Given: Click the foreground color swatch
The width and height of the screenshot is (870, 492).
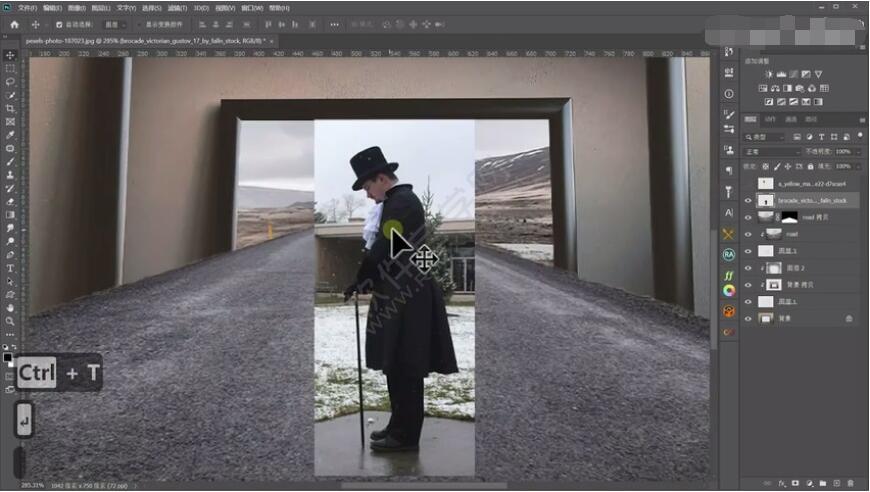Looking at the screenshot, I should (x=8, y=358).
